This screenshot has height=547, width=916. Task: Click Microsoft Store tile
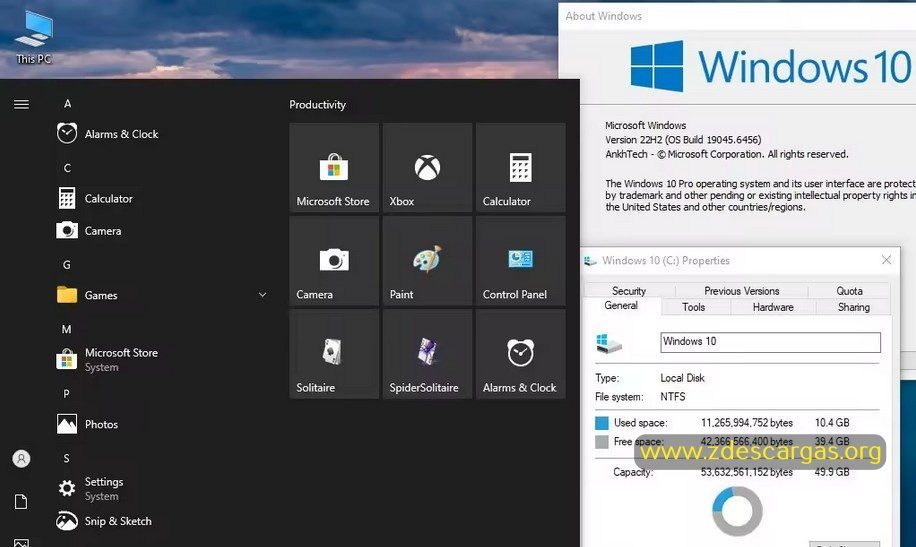pyautogui.click(x=334, y=168)
